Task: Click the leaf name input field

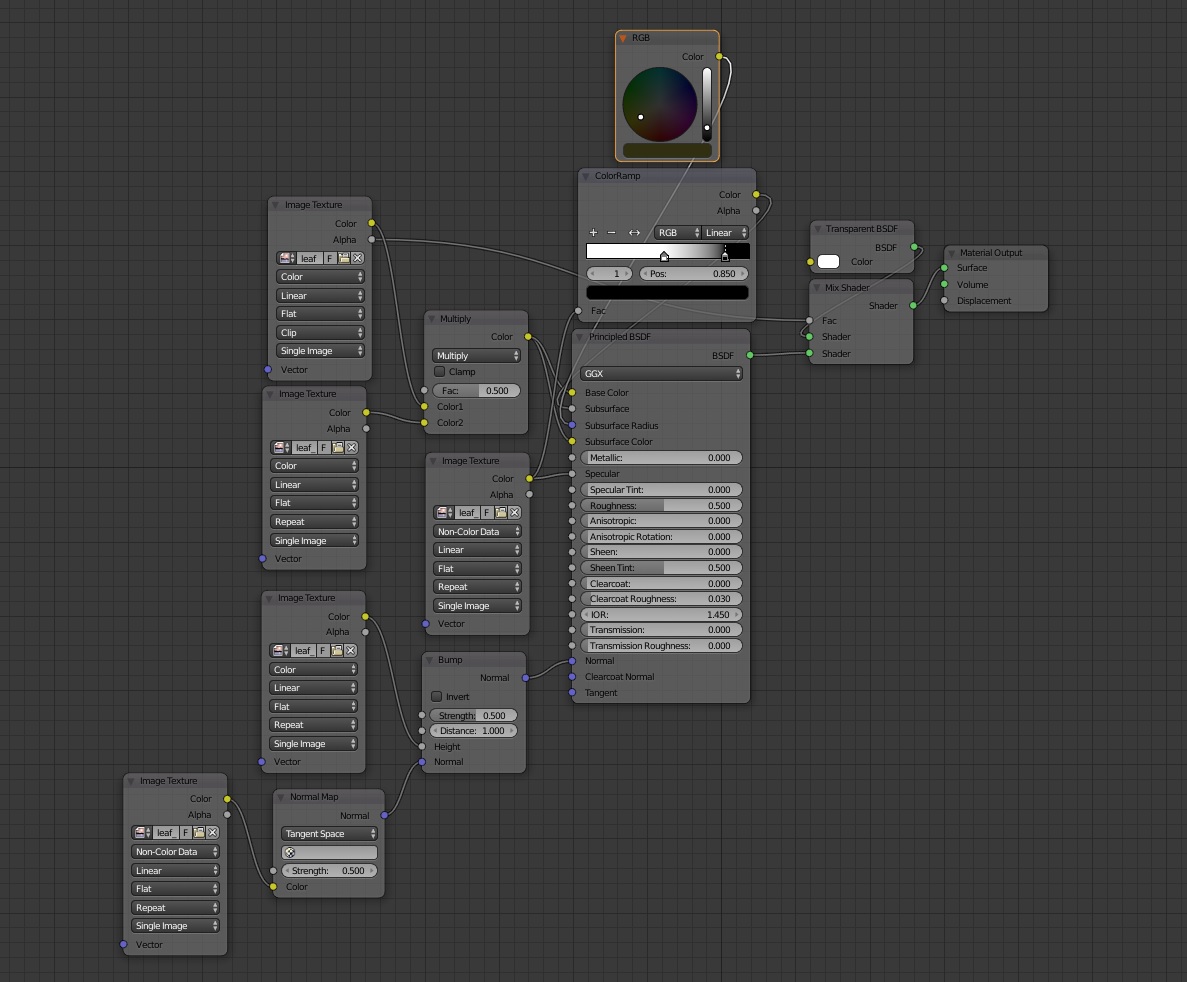Action: (x=310, y=258)
